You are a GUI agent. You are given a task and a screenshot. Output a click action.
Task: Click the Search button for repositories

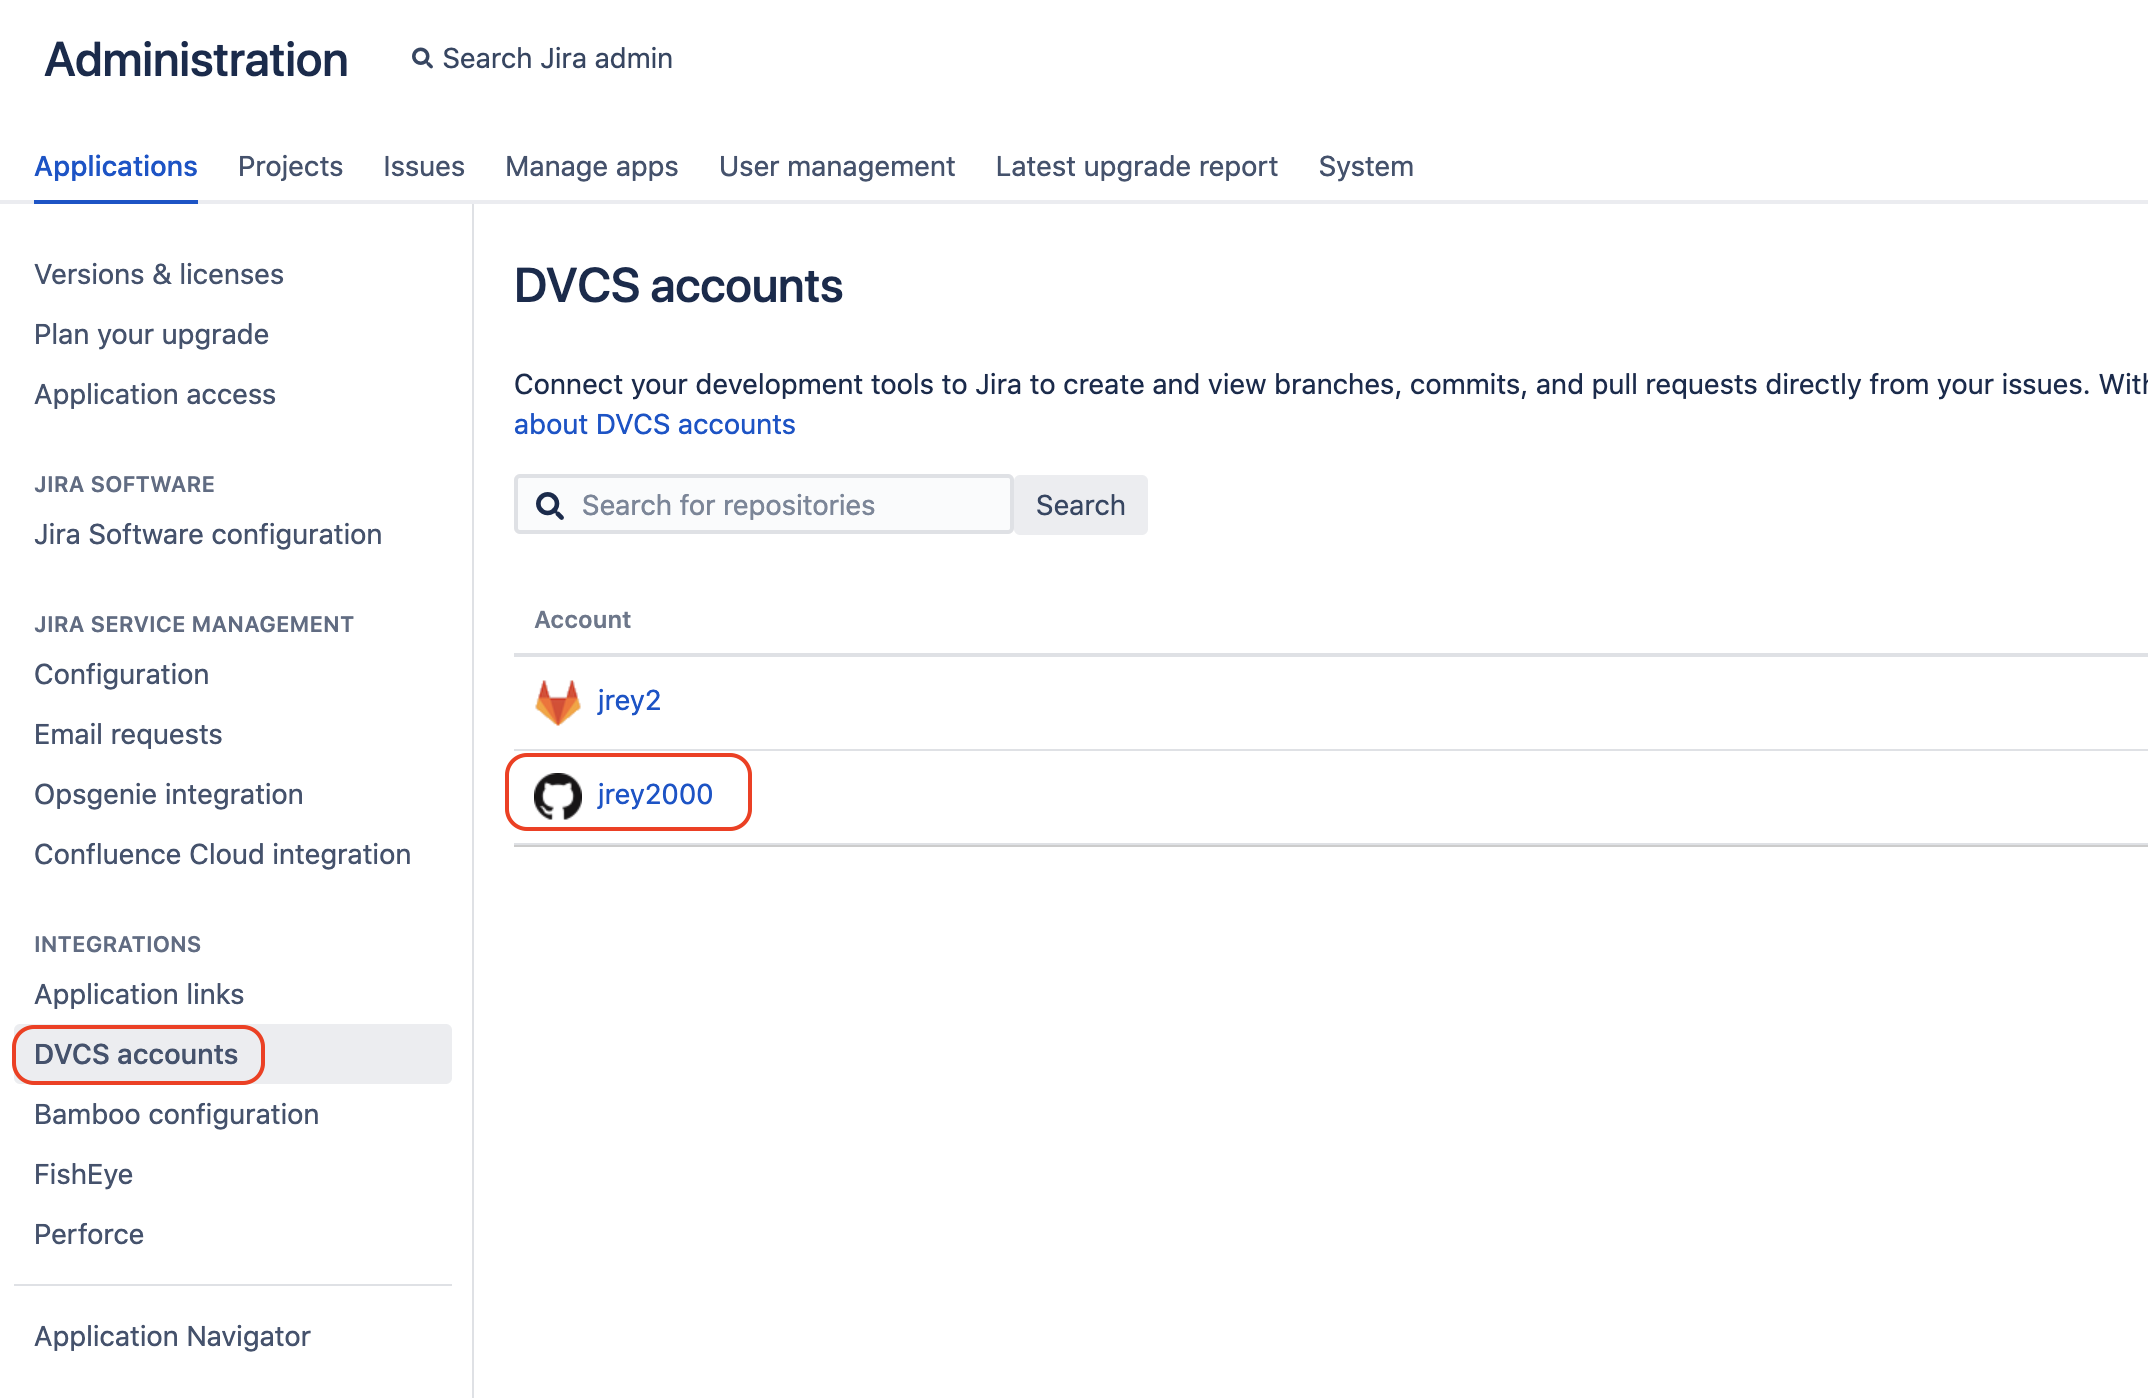pos(1081,505)
